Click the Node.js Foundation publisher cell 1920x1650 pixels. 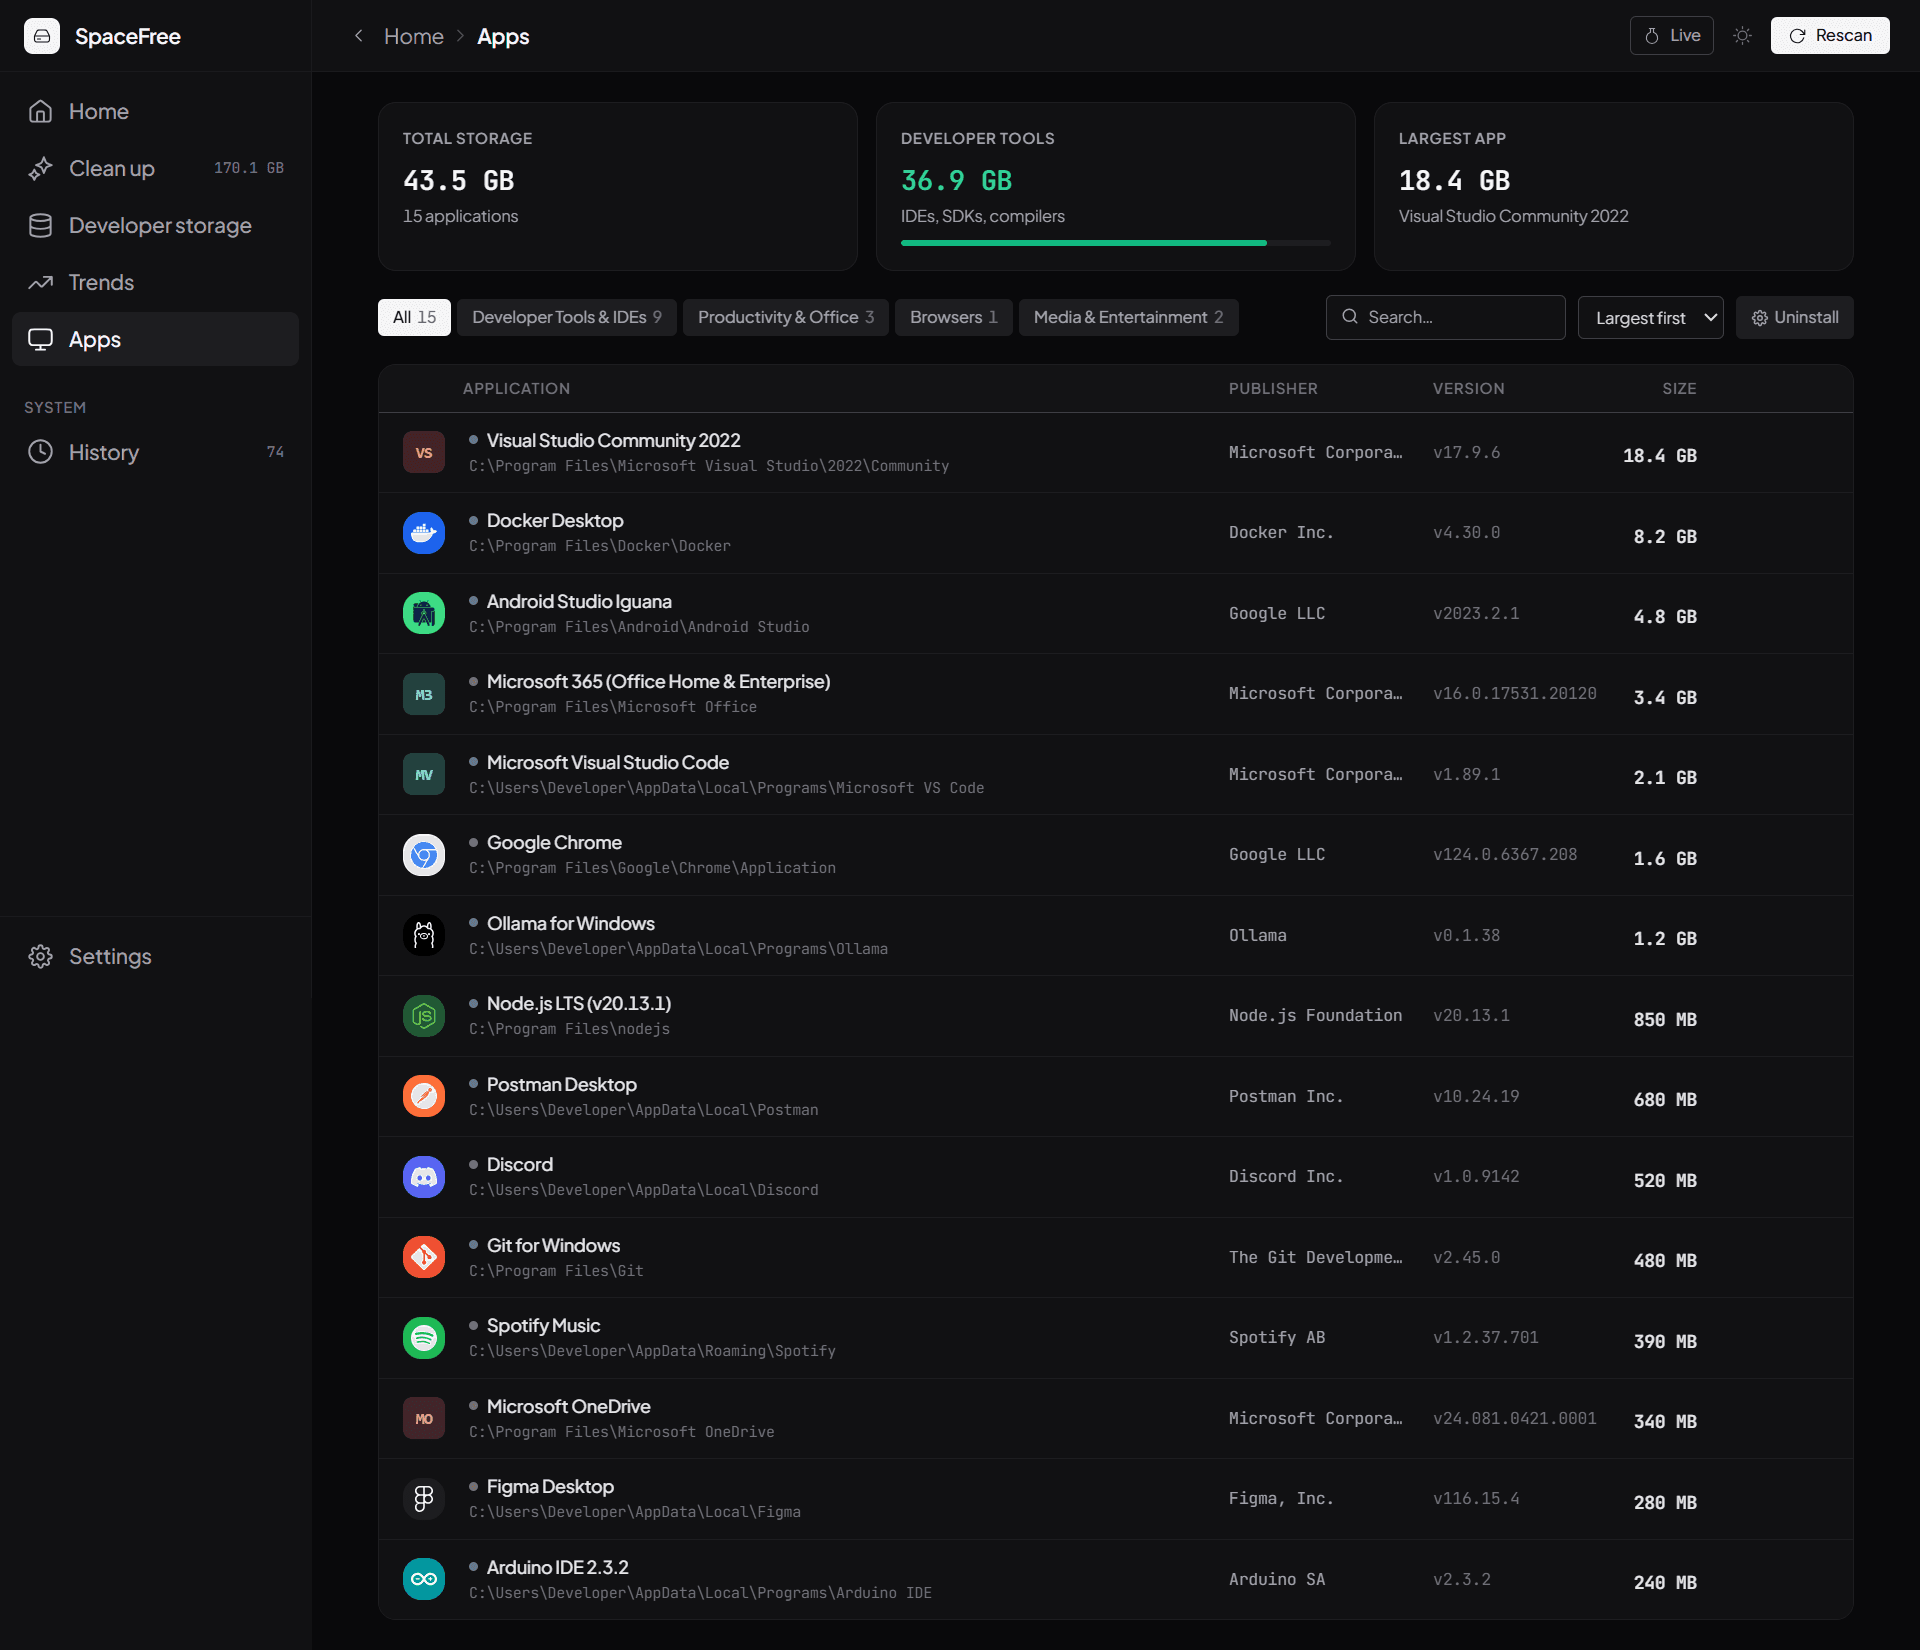1315,1015
